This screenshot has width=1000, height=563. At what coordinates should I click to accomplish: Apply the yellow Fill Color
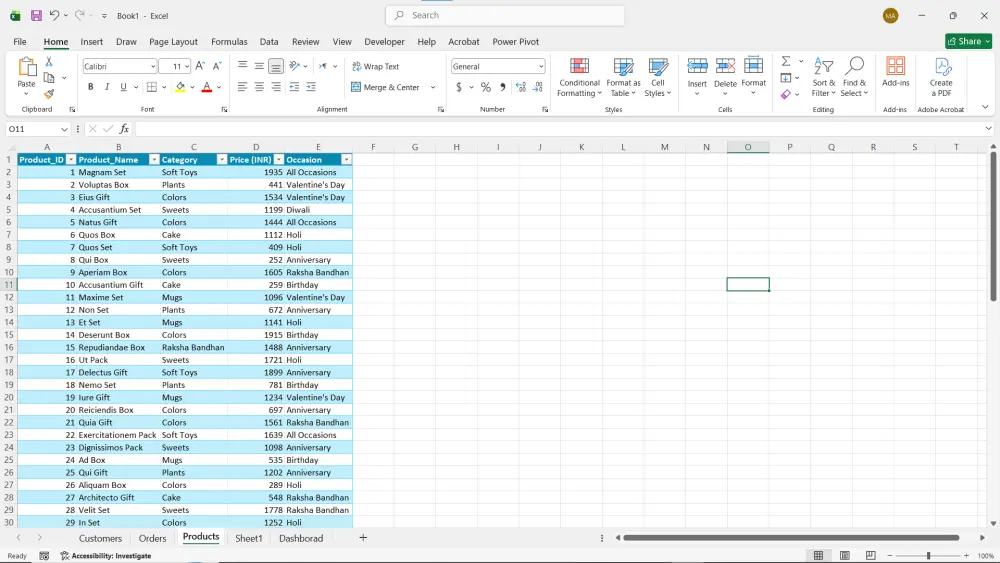[180, 87]
